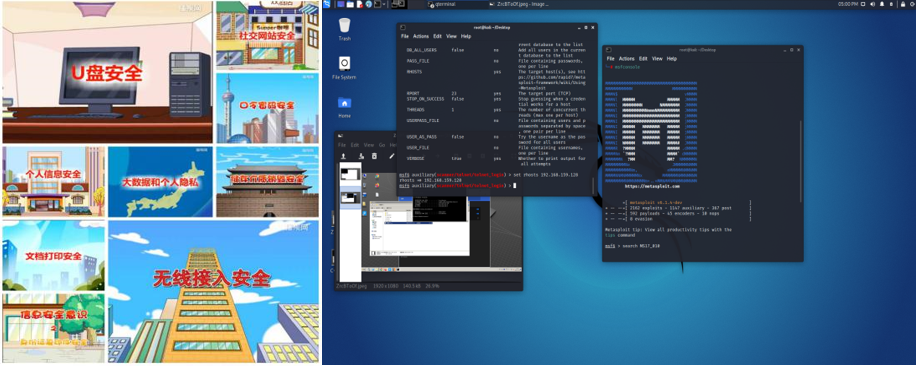The image size is (916, 366).
Task: Open File menu in msfconsole terminal
Action: pos(610,58)
